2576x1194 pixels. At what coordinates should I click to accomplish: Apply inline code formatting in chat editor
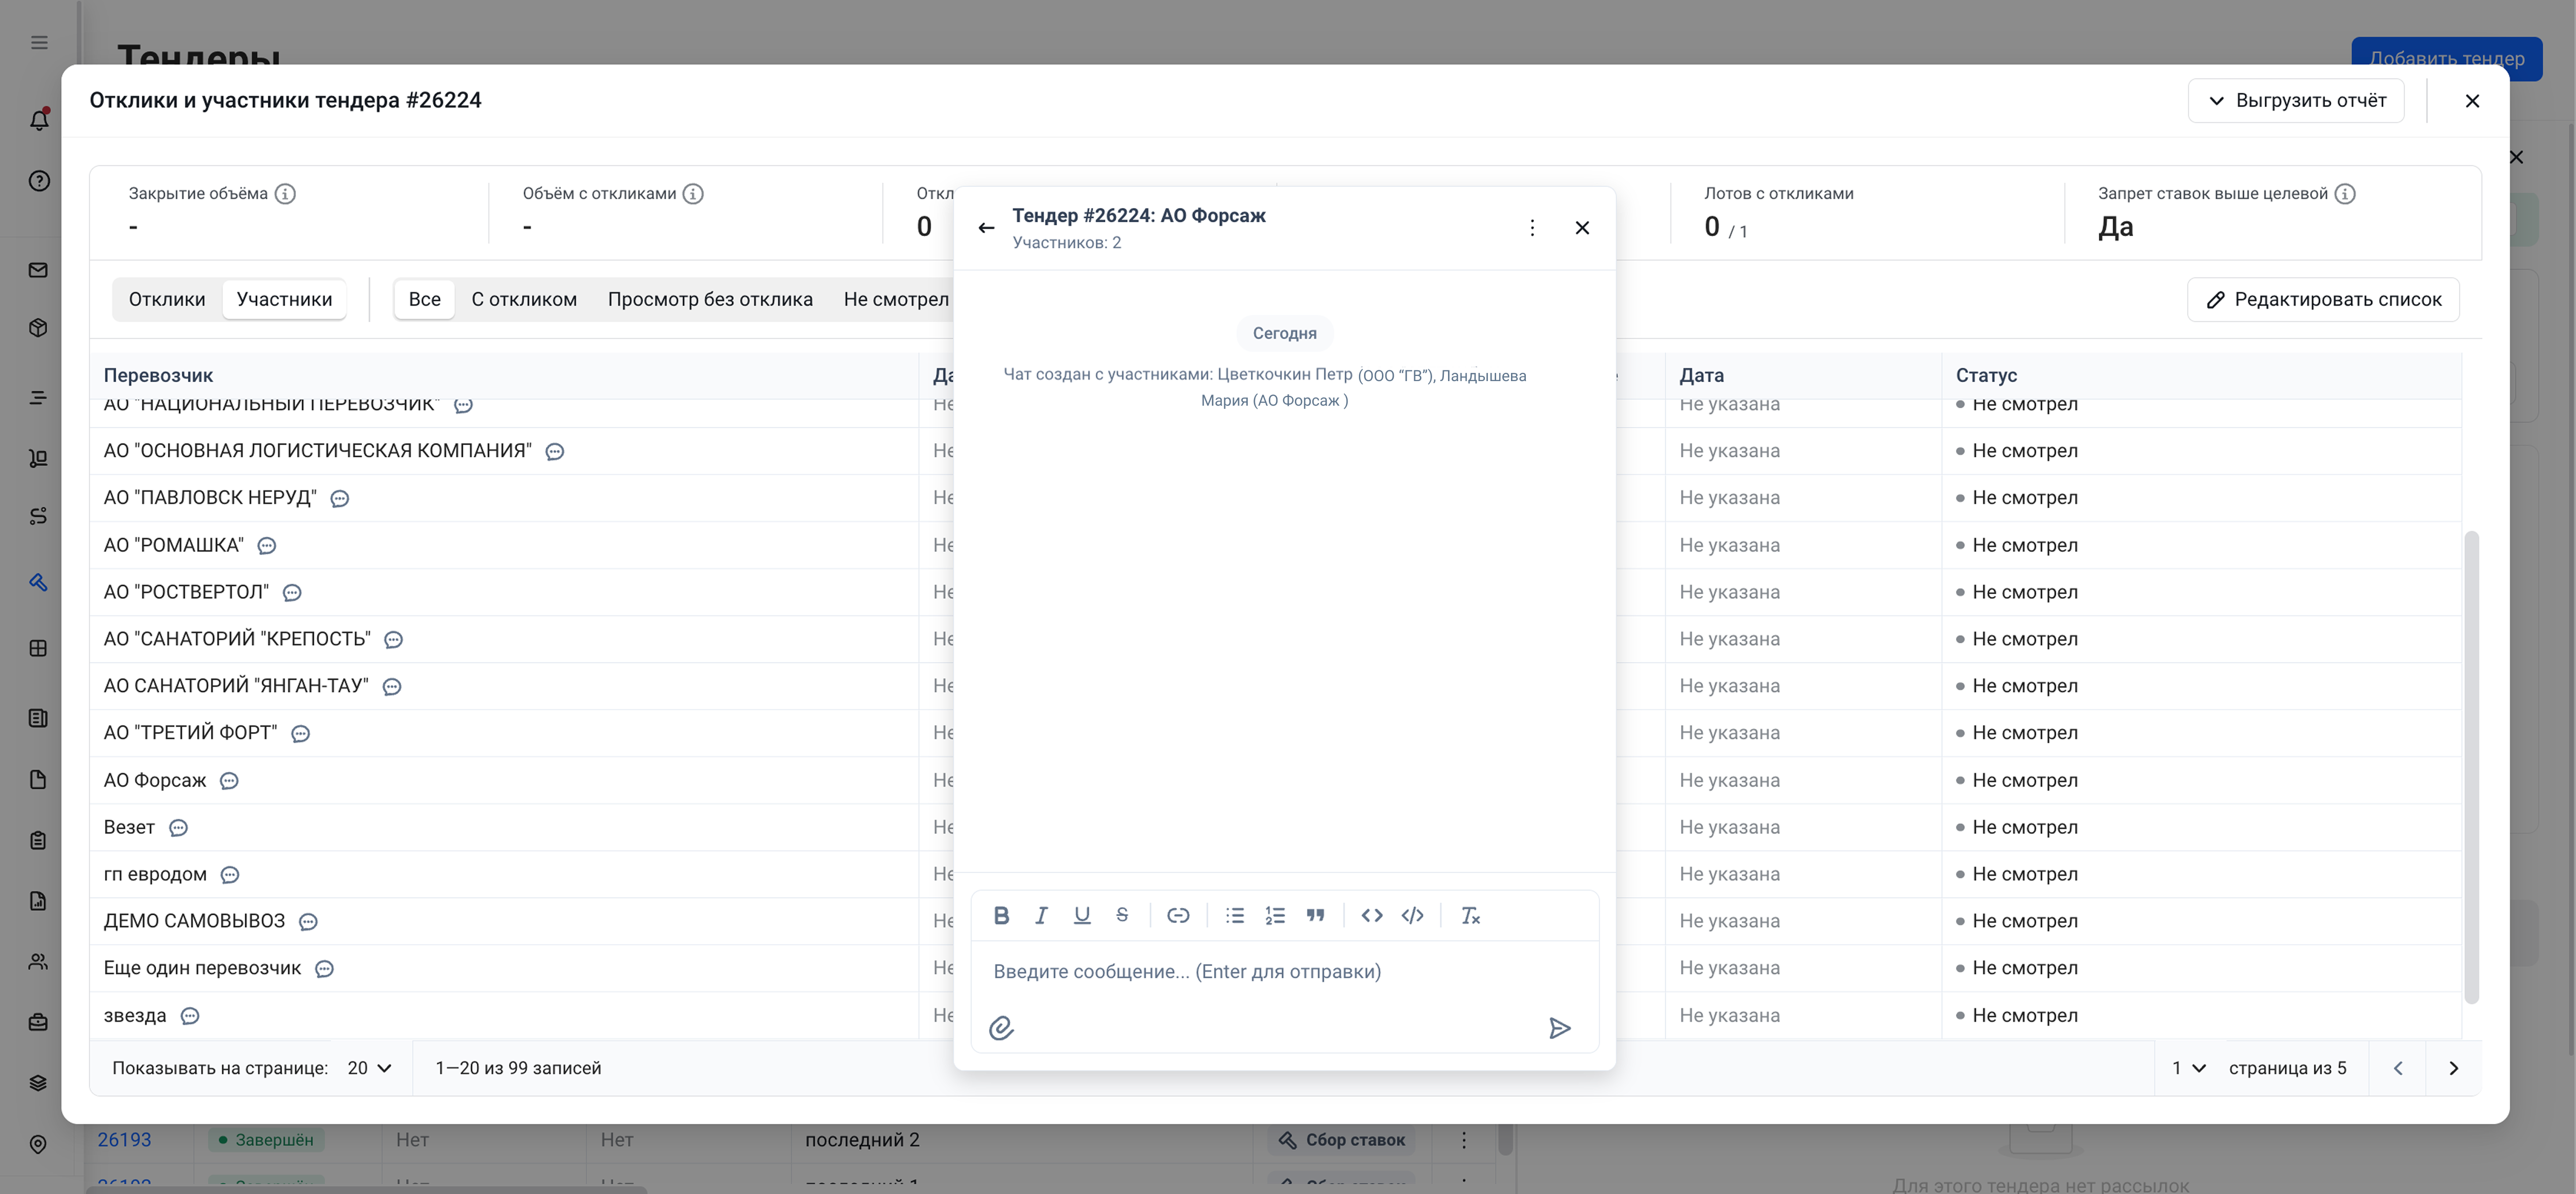tap(1372, 915)
